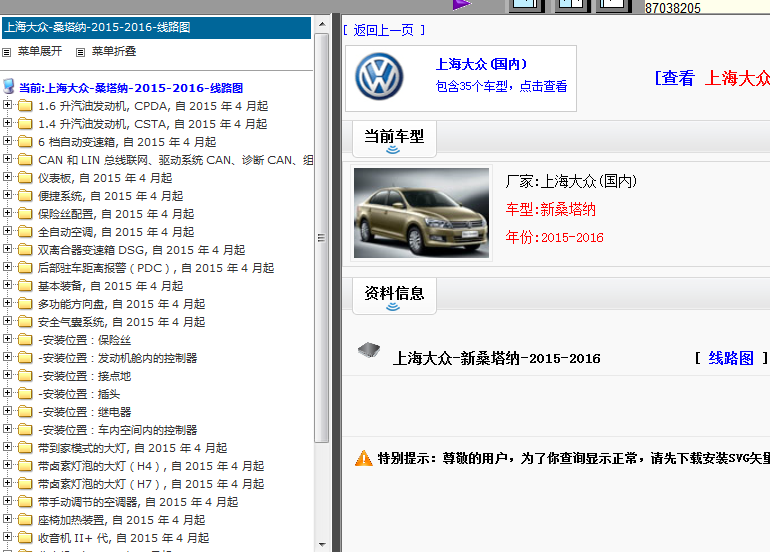770x552 pixels.
Task: Click the 87038205 number field at top
Action: (707, 7)
